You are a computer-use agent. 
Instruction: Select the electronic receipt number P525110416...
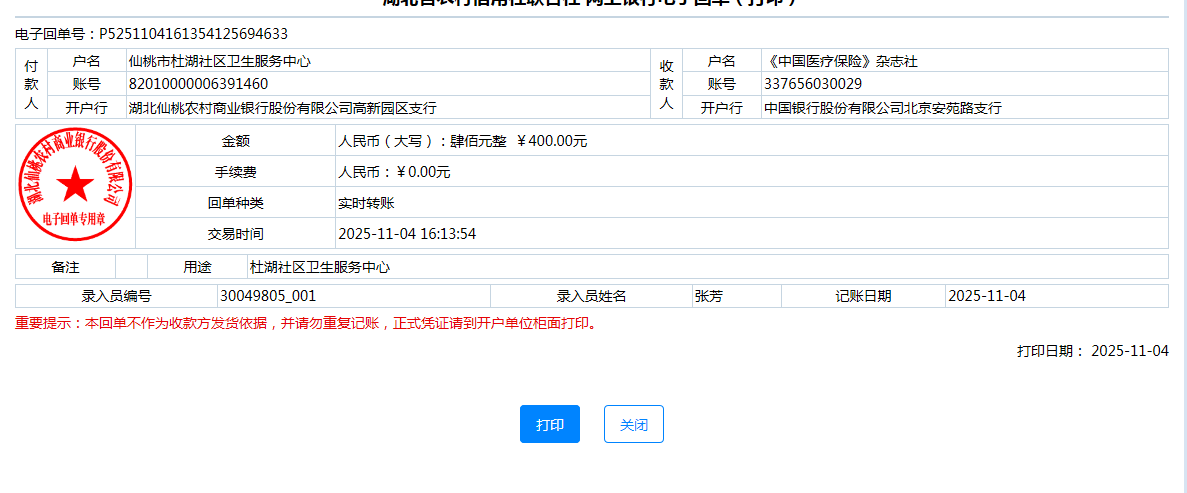193,34
